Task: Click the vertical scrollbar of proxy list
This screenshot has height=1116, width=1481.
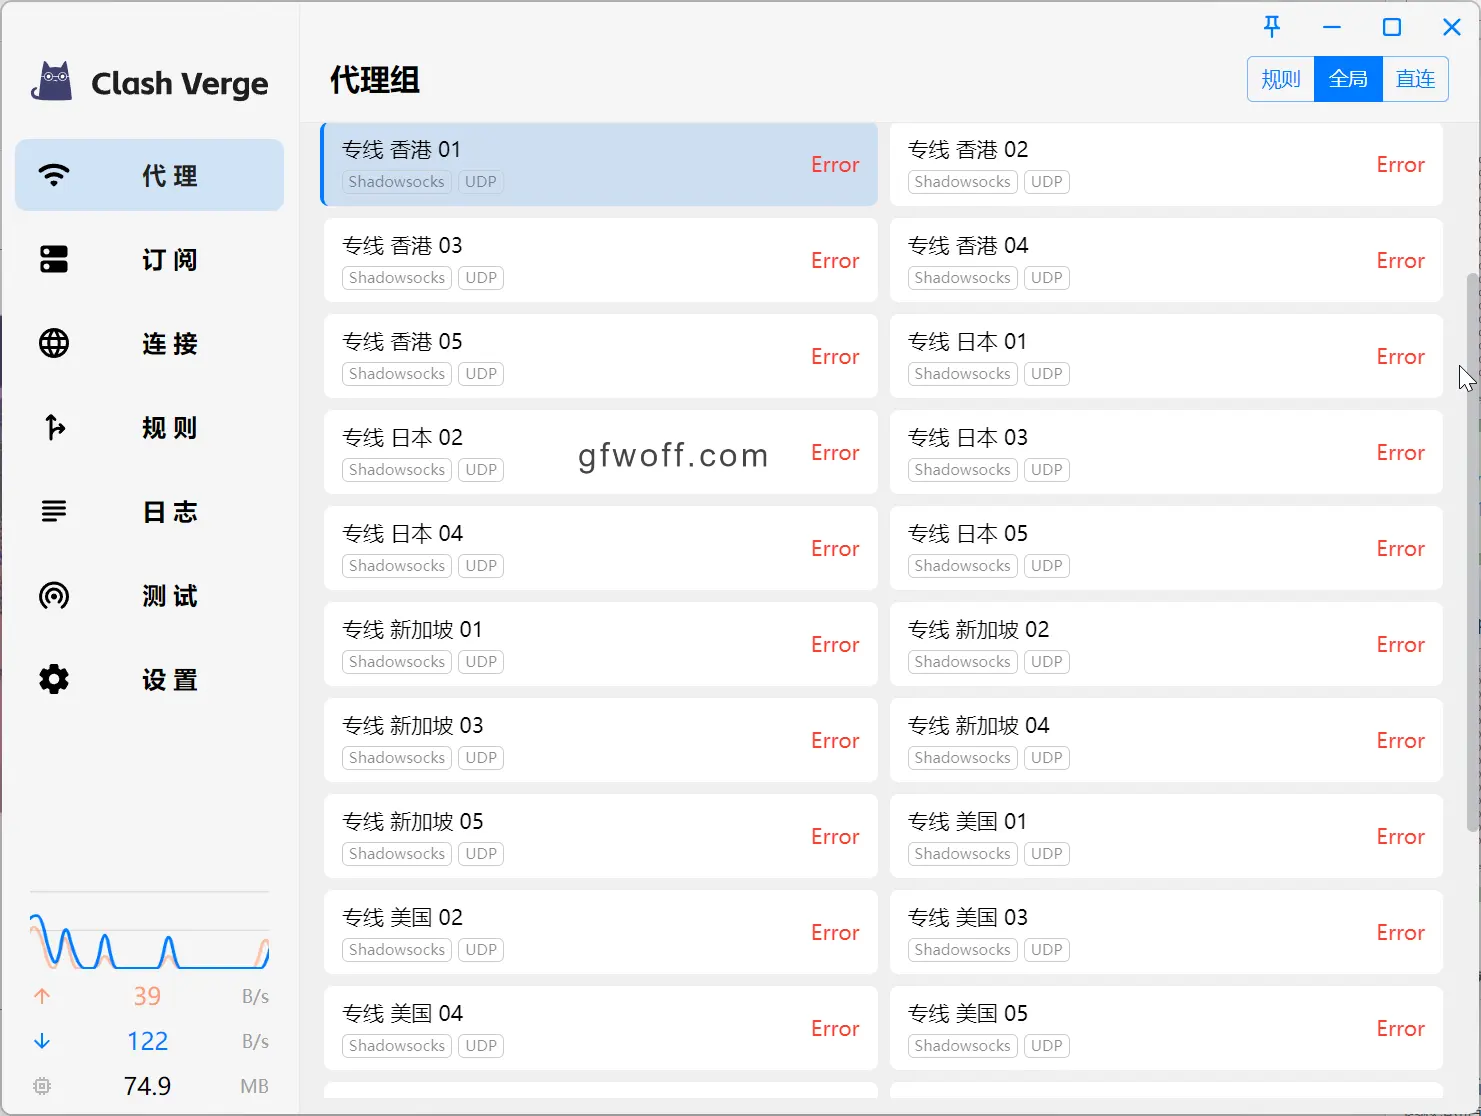Action: [1472, 552]
